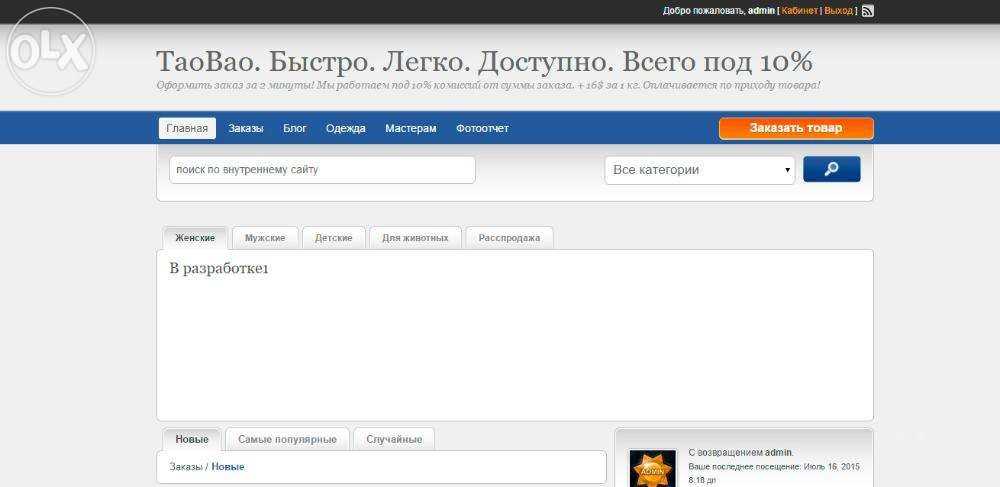This screenshot has height=487, width=1000.
Task: Open the Фотоотчет menu item
Action: coord(482,128)
